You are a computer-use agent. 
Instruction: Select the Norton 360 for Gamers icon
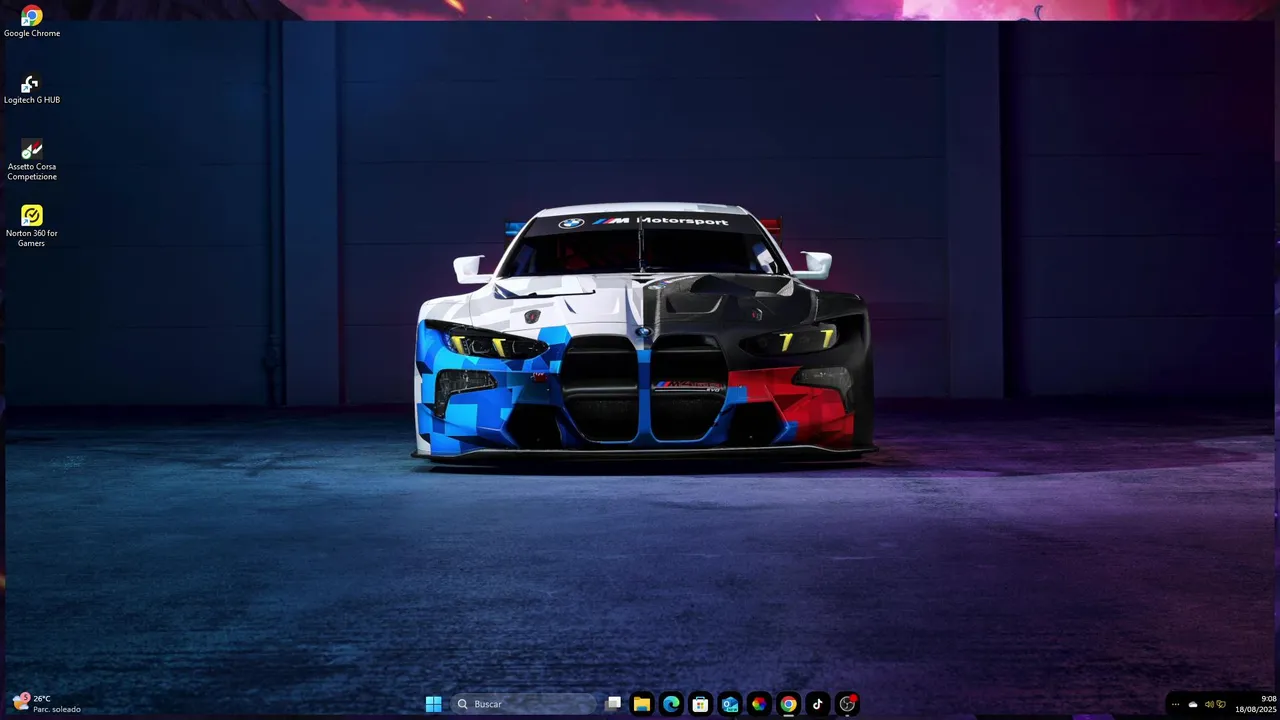point(32,227)
